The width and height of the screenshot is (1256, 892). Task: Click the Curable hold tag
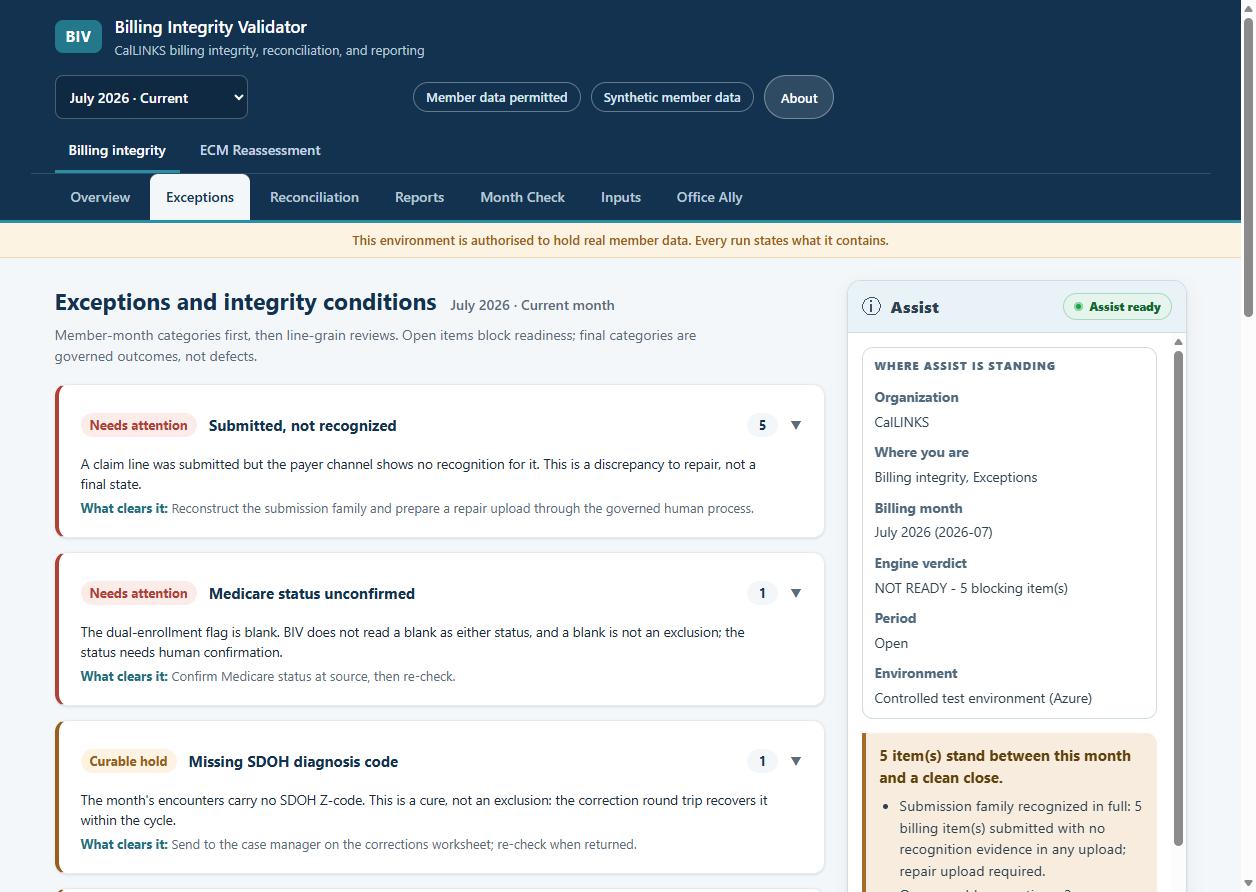128,761
